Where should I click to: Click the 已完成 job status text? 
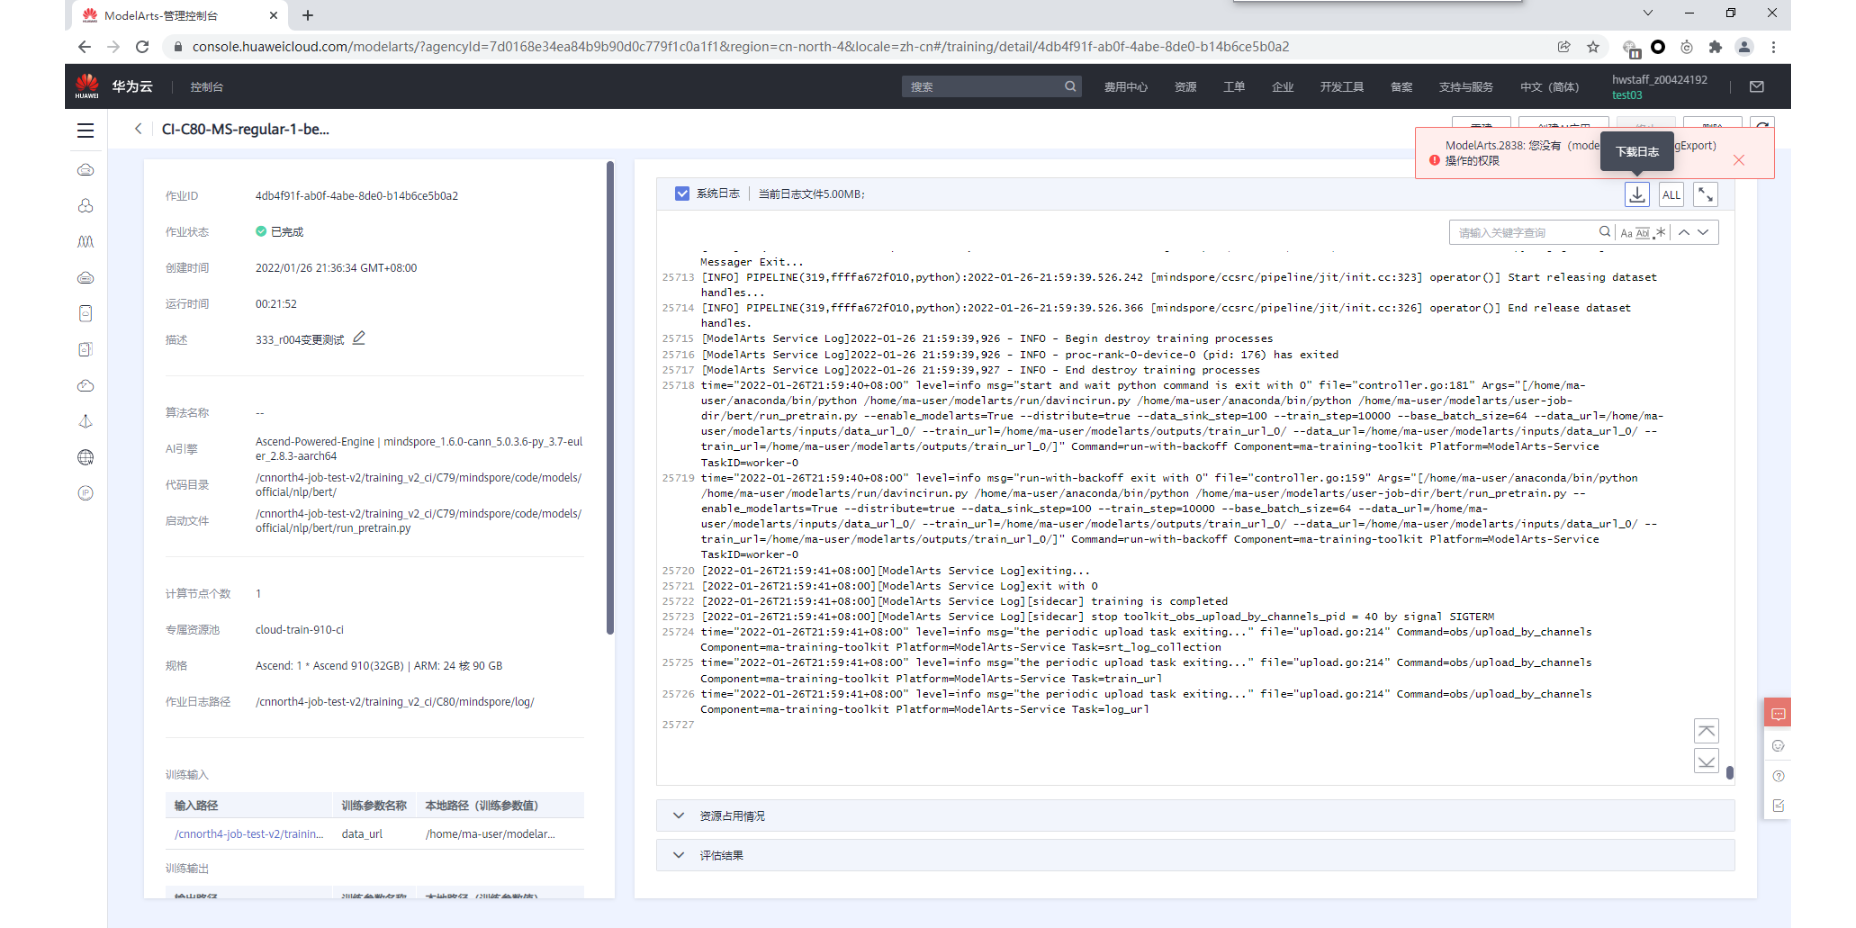pos(287,232)
